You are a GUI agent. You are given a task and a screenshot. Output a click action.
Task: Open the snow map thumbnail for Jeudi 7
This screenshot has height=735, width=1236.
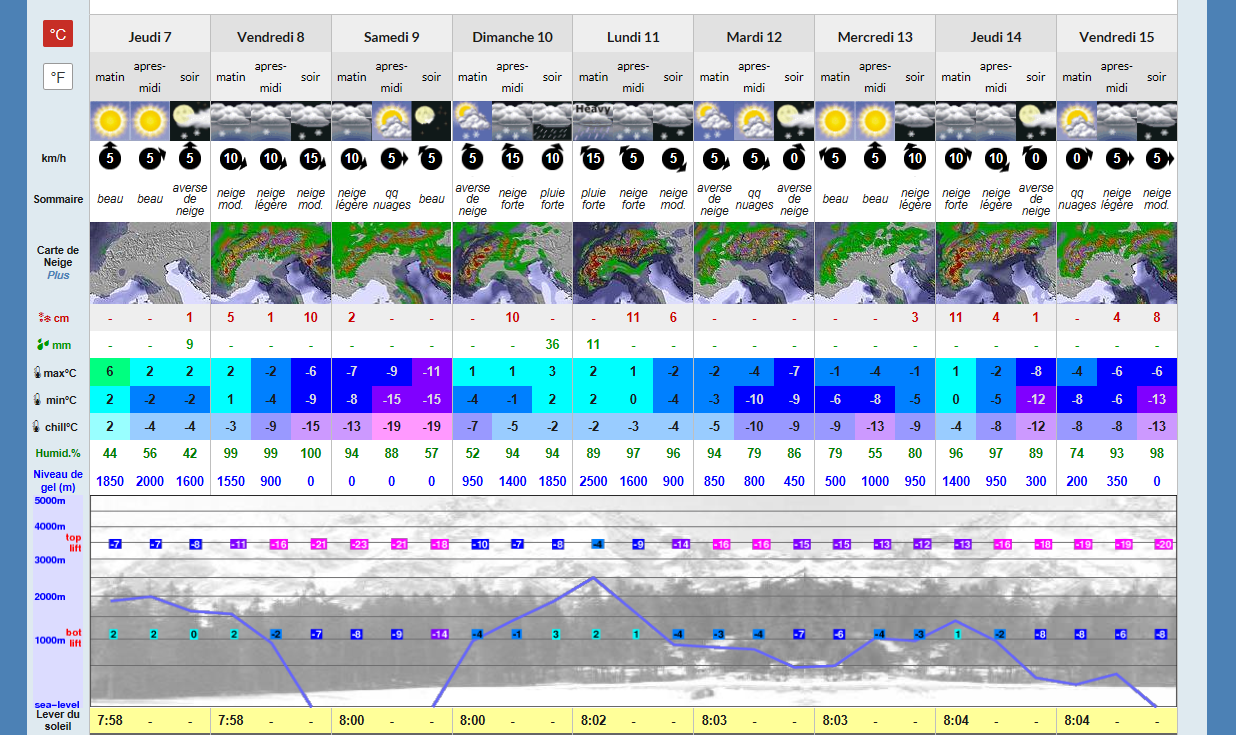150,262
